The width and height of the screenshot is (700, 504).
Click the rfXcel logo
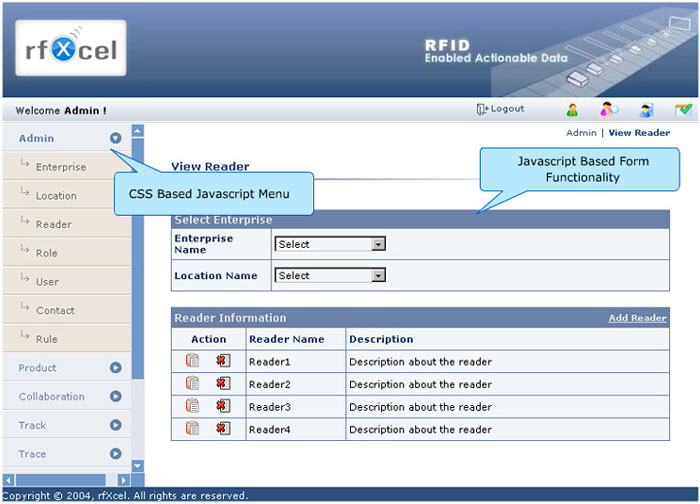(x=71, y=48)
